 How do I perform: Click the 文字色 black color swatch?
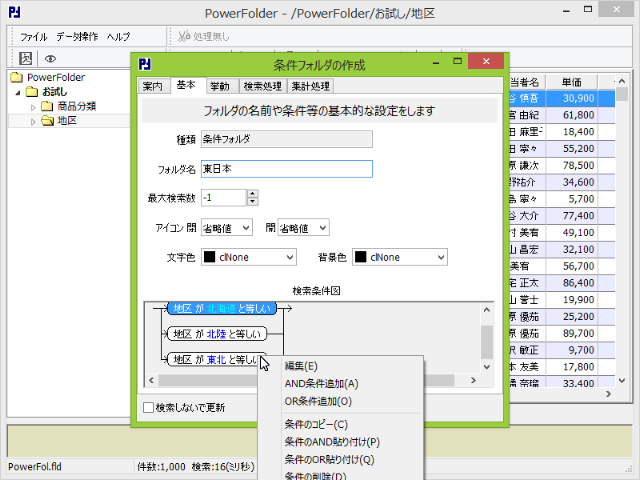209,257
